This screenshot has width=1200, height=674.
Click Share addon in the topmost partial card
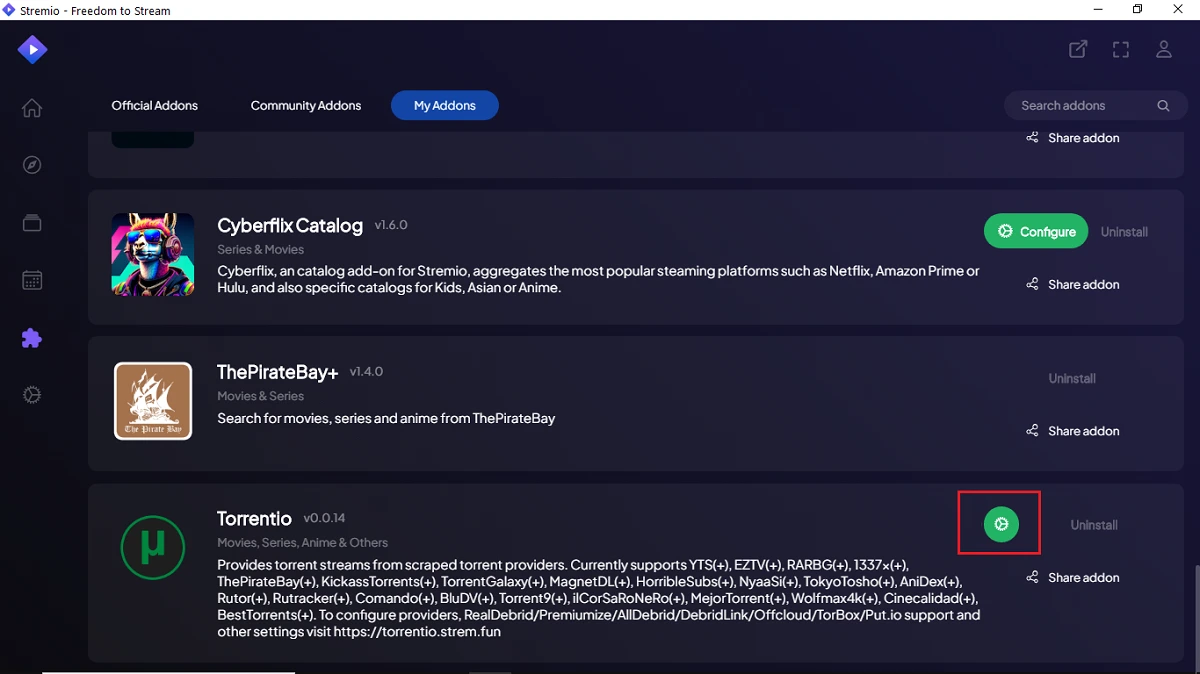(x=1073, y=138)
